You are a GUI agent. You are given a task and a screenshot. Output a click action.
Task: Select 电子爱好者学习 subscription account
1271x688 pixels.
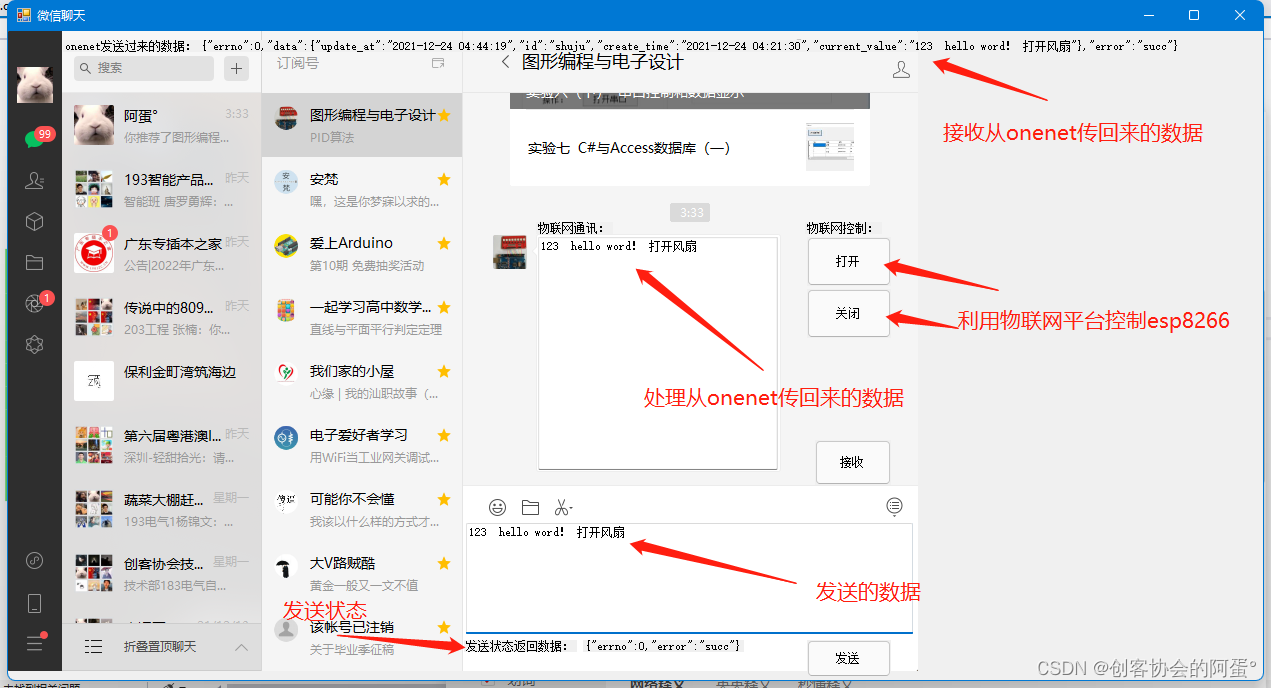click(362, 445)
